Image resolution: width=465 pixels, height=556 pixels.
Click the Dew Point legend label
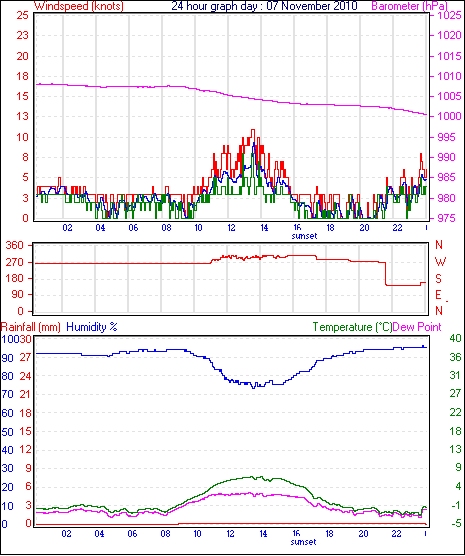point(417,327)
